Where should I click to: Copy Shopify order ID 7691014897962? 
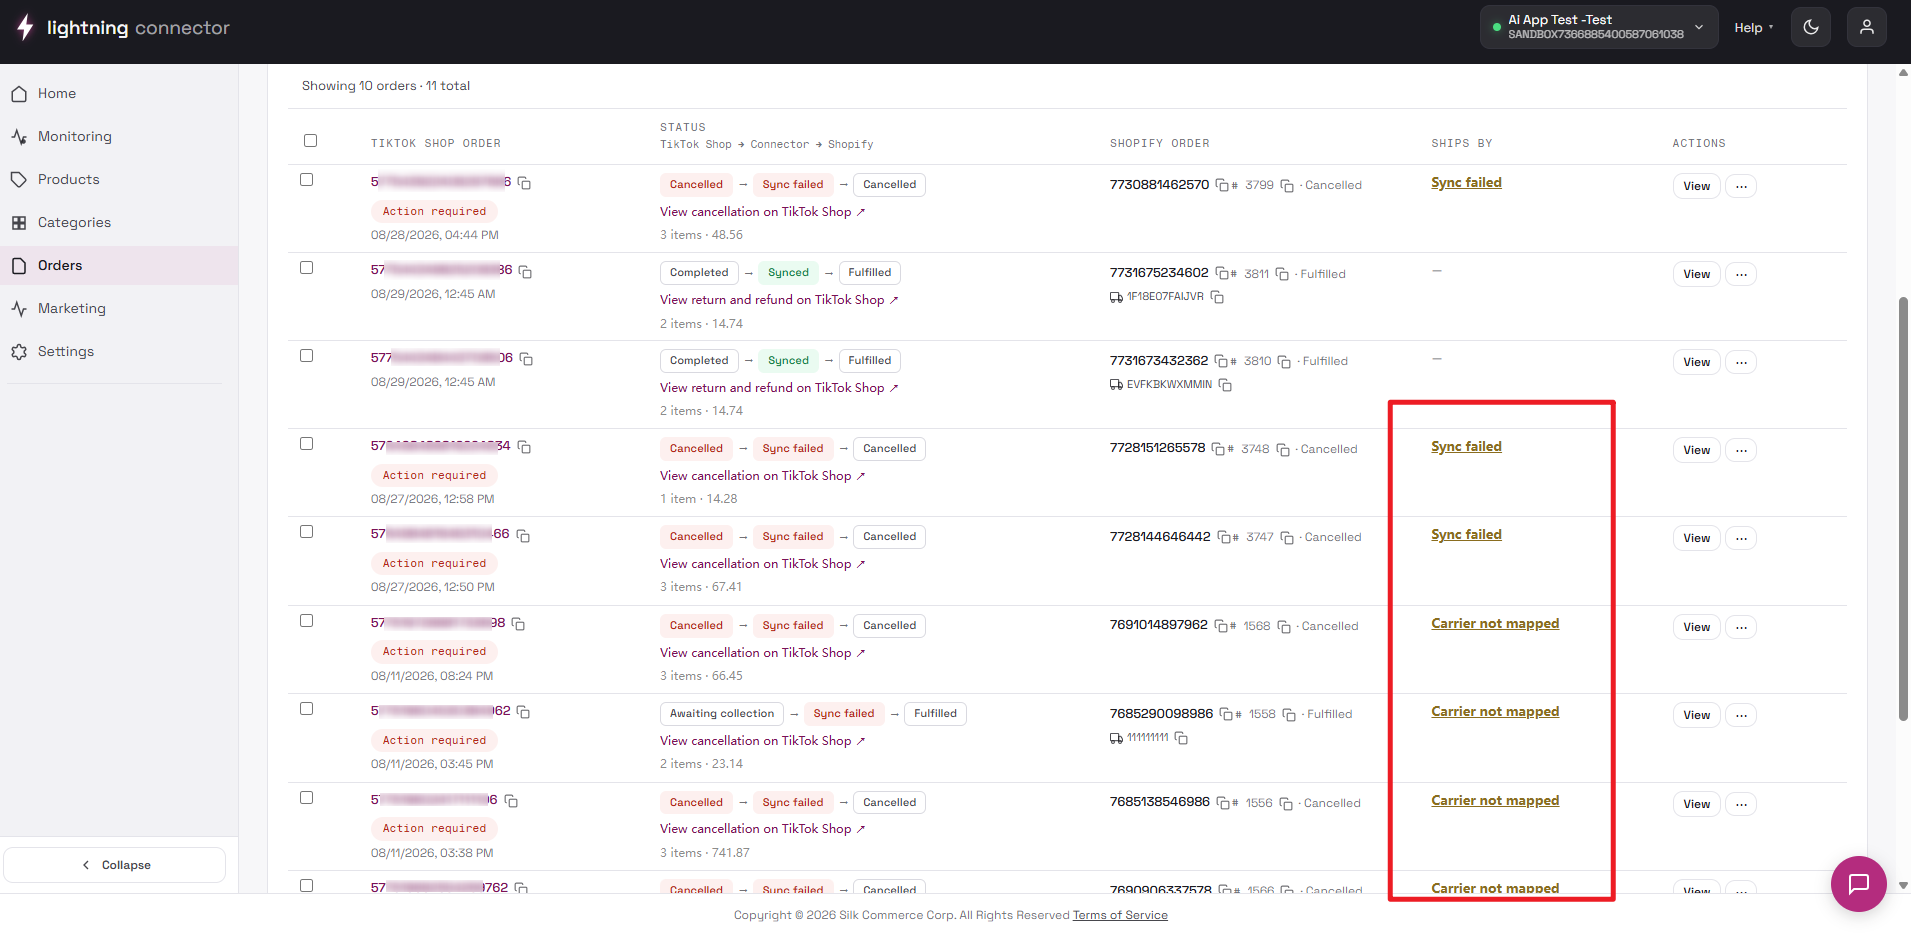(x=1221, y=626)
